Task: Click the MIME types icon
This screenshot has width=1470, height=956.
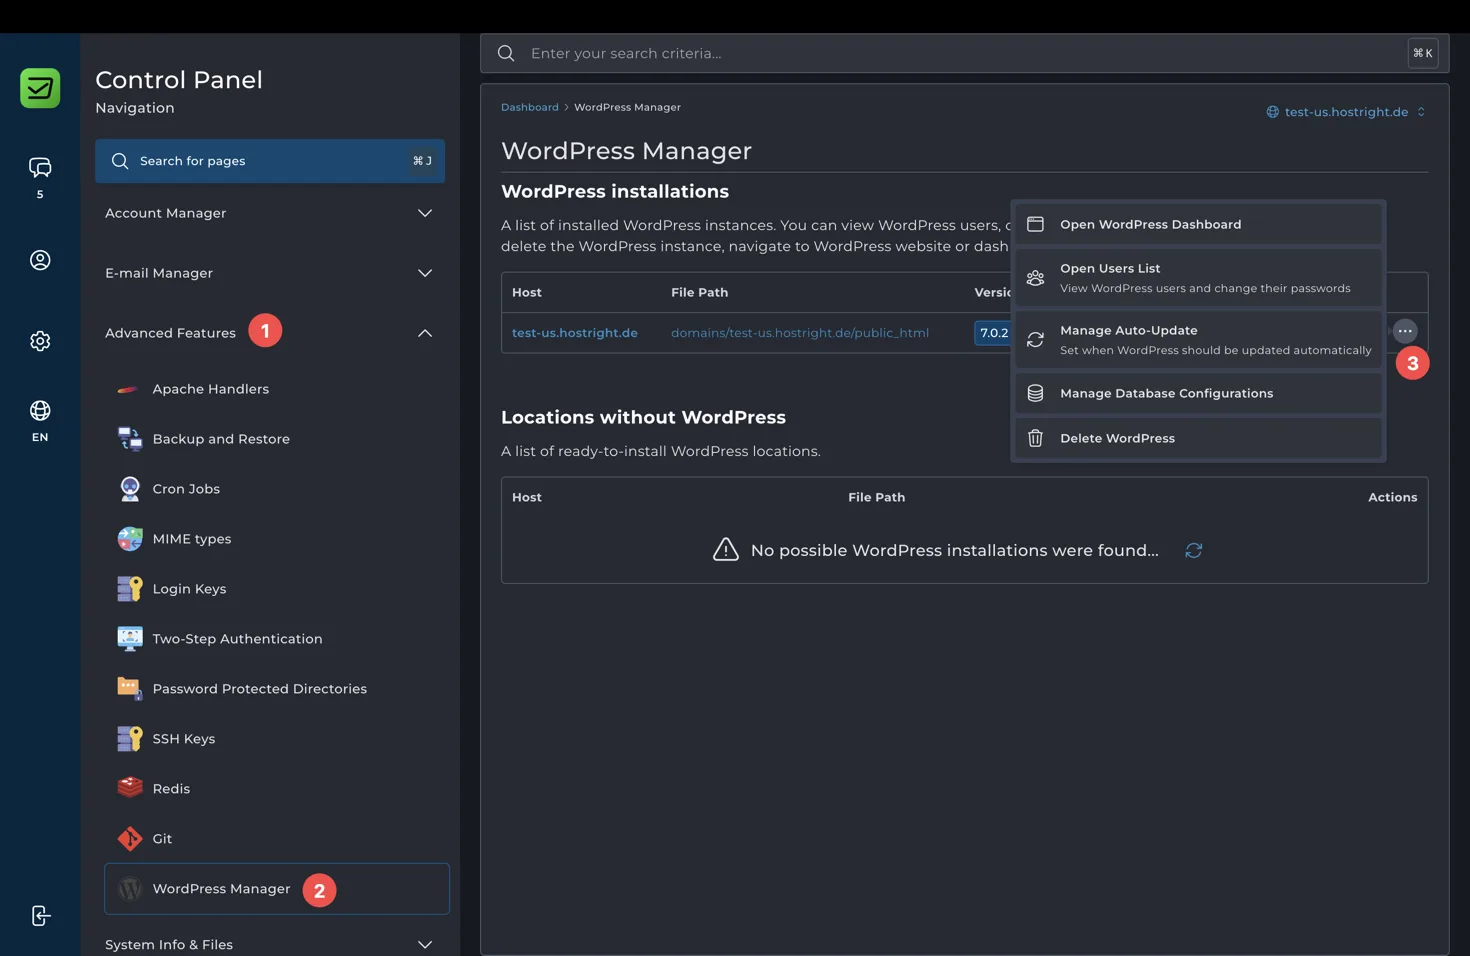Action: click(129, 539)
